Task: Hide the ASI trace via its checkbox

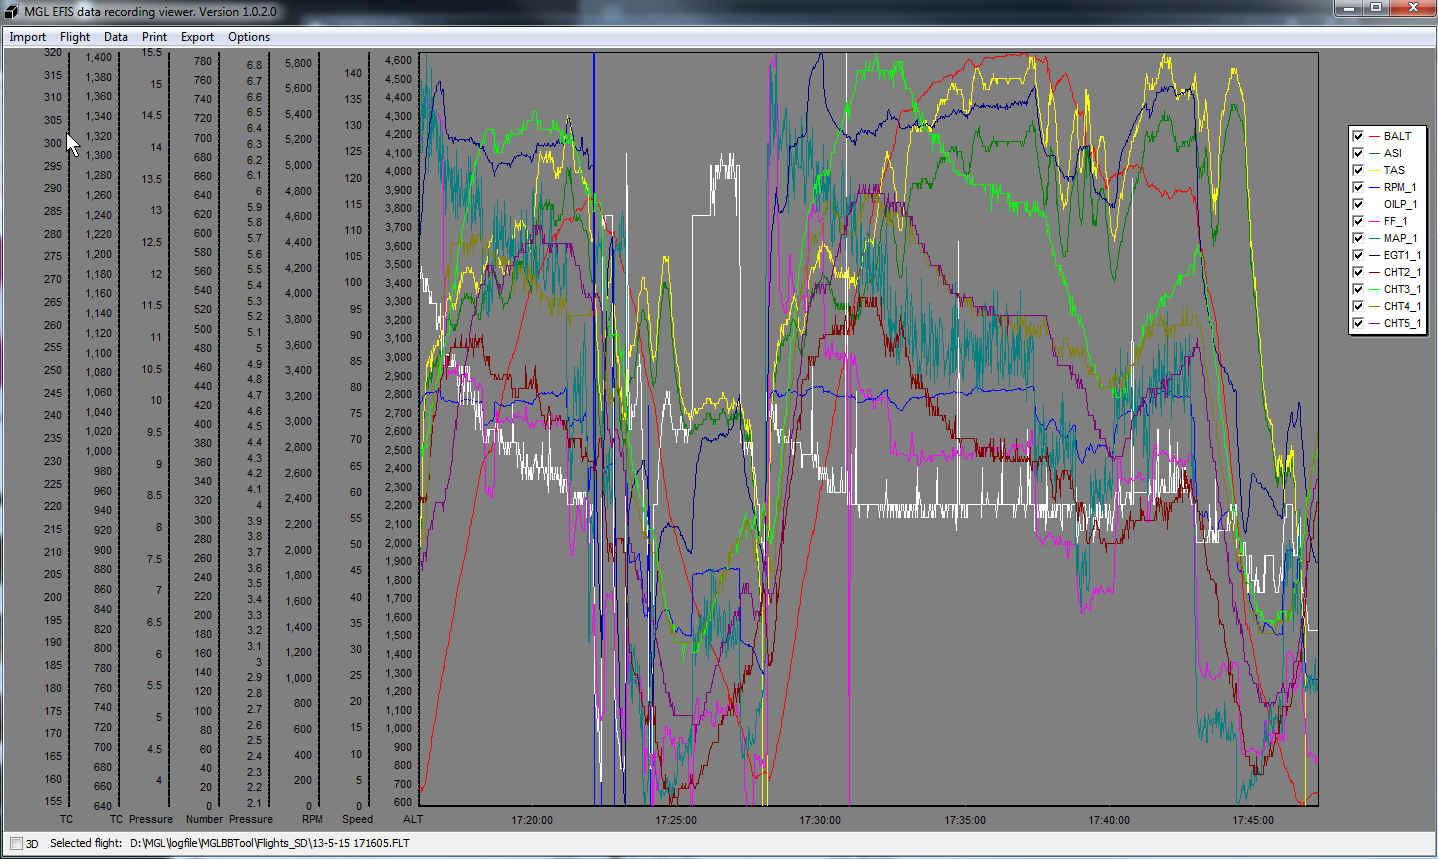Action: (1358, 153)
